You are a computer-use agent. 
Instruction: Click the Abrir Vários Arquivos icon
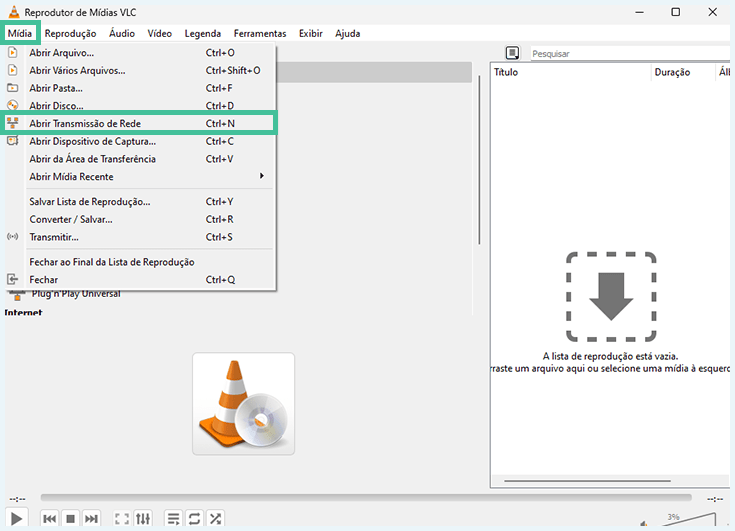13,70
